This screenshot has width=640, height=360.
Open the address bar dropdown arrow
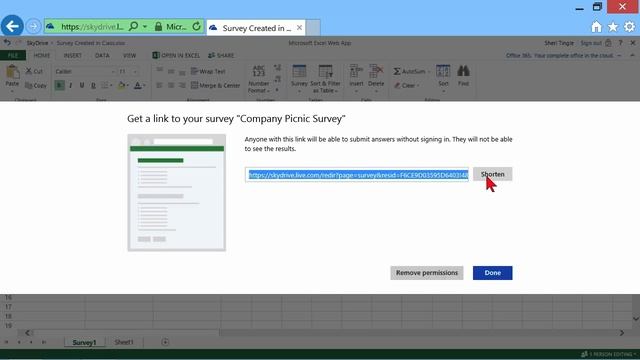pyautogui.click(x=144, y=27)
